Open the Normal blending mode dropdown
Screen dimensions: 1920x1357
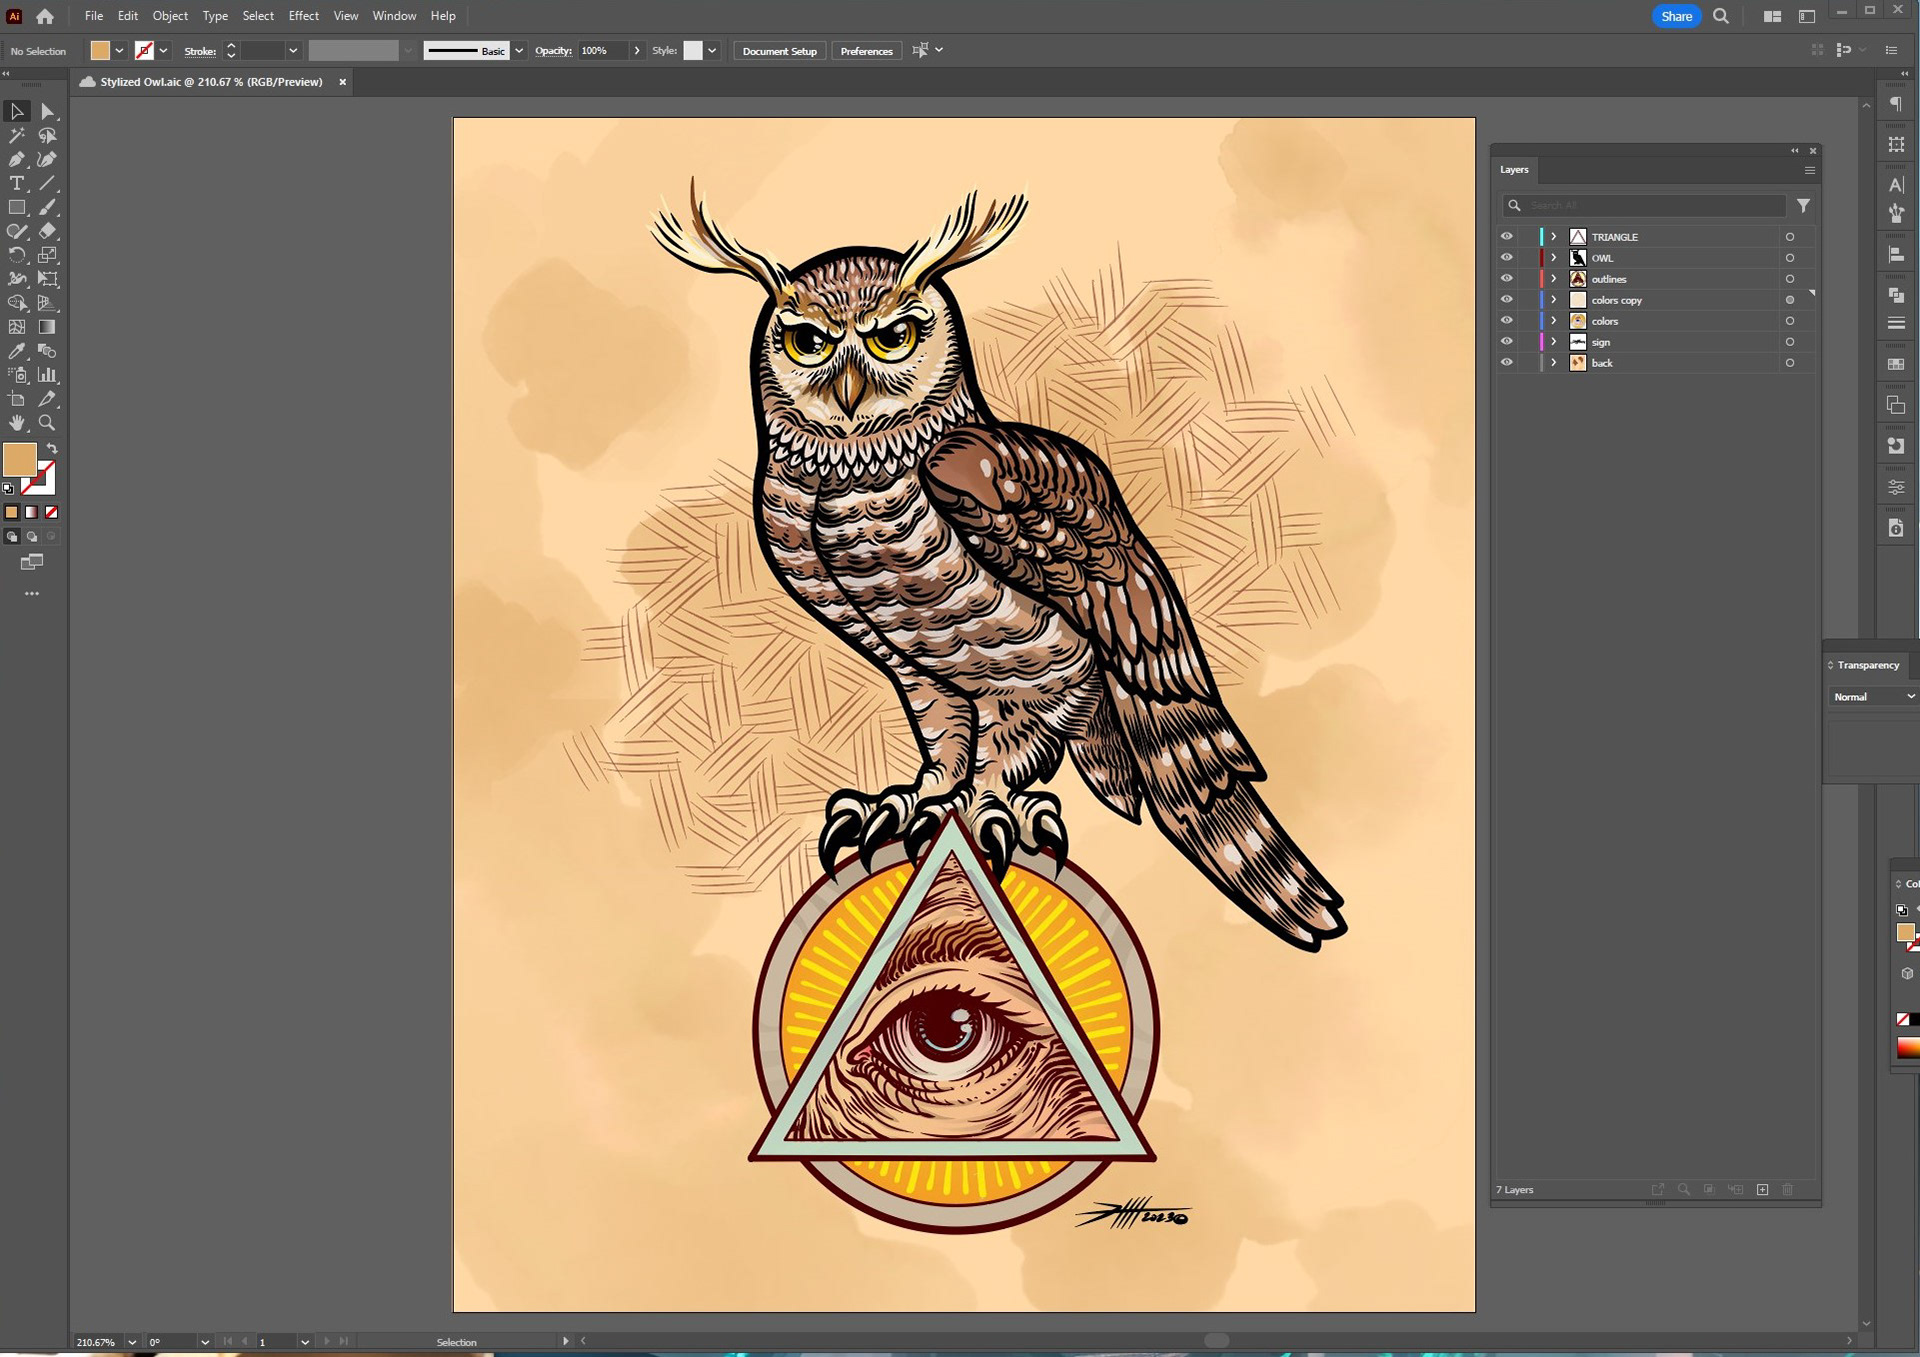pyautogui.click(x=1873, y=697)
